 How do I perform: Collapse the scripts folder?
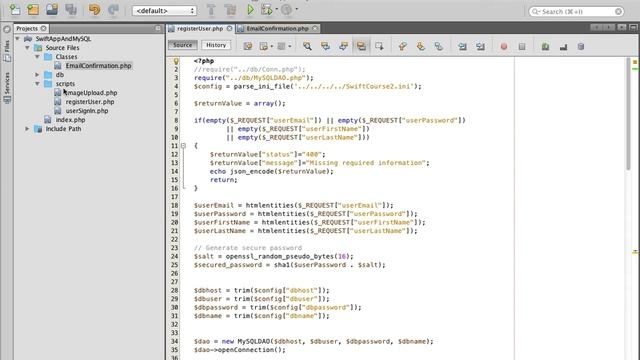point(37,84)
